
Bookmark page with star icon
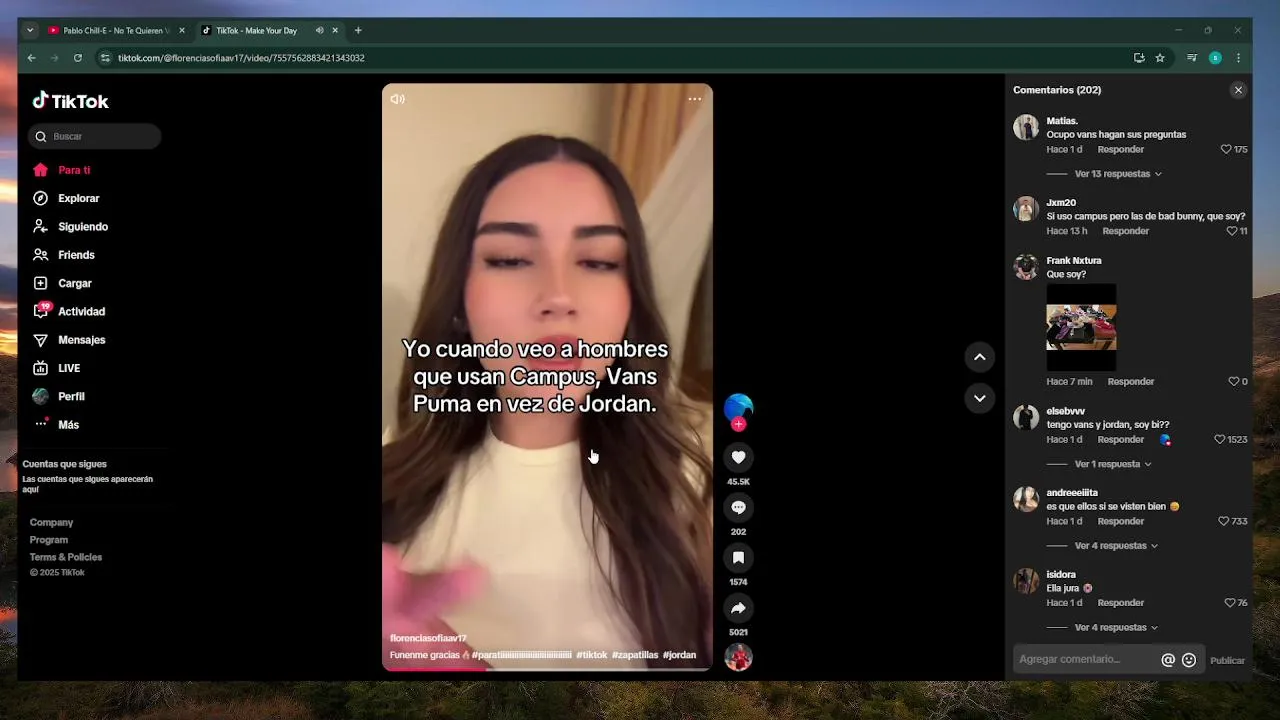coord(1160,58)
